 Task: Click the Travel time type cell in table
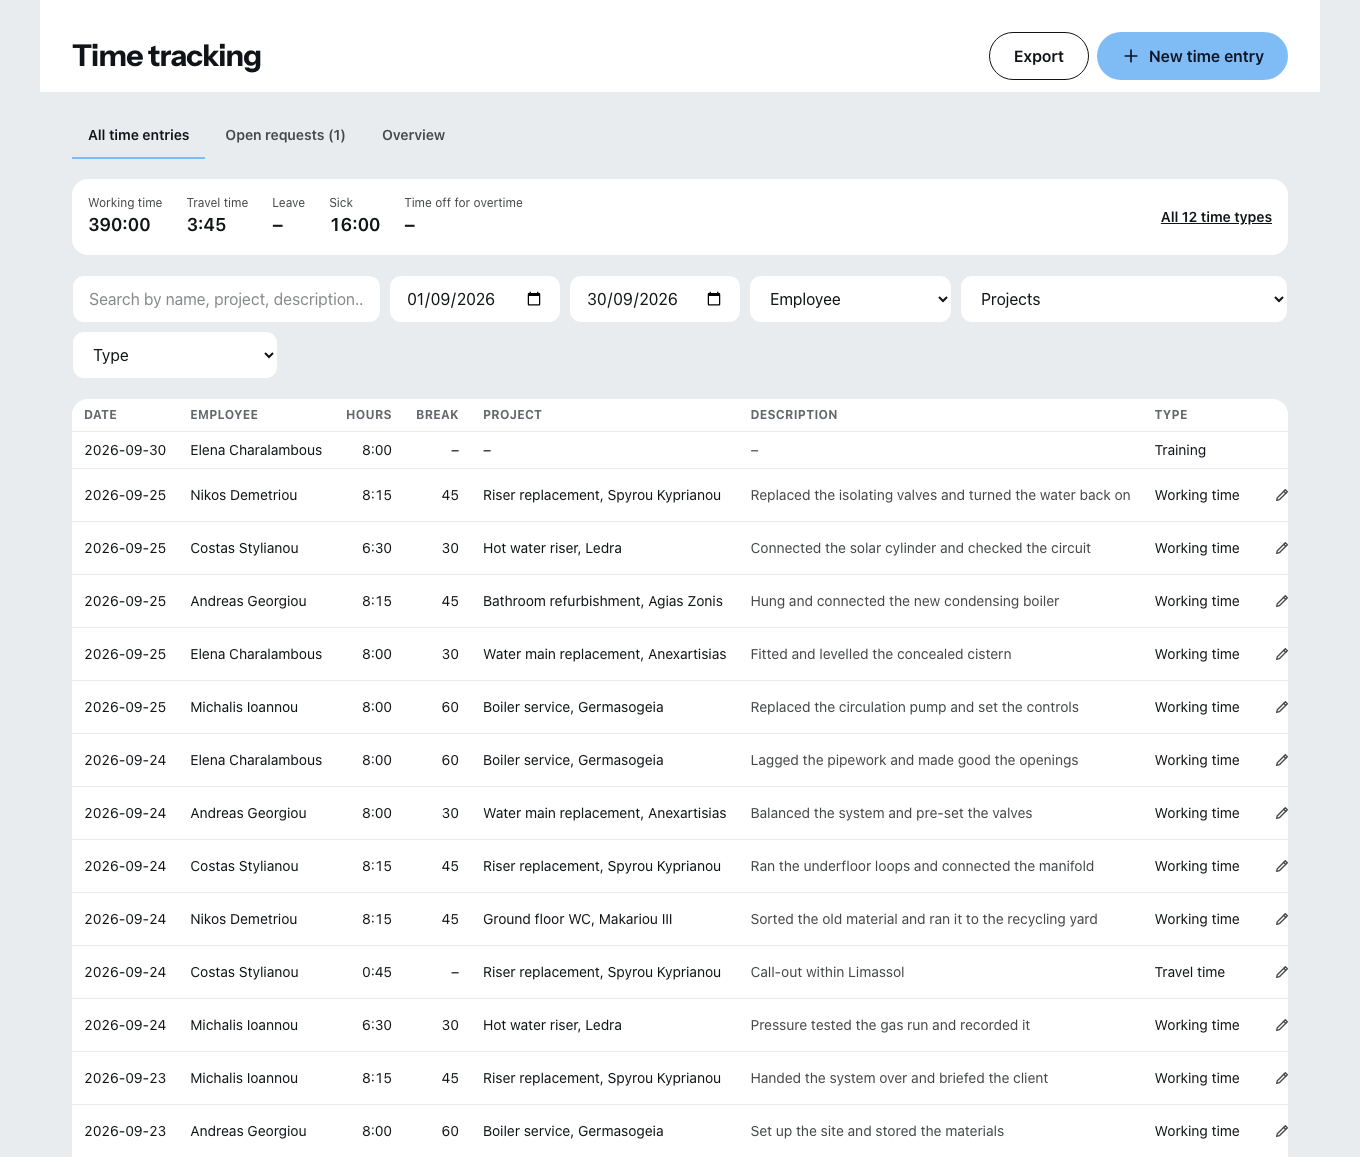coord(1189,972)
